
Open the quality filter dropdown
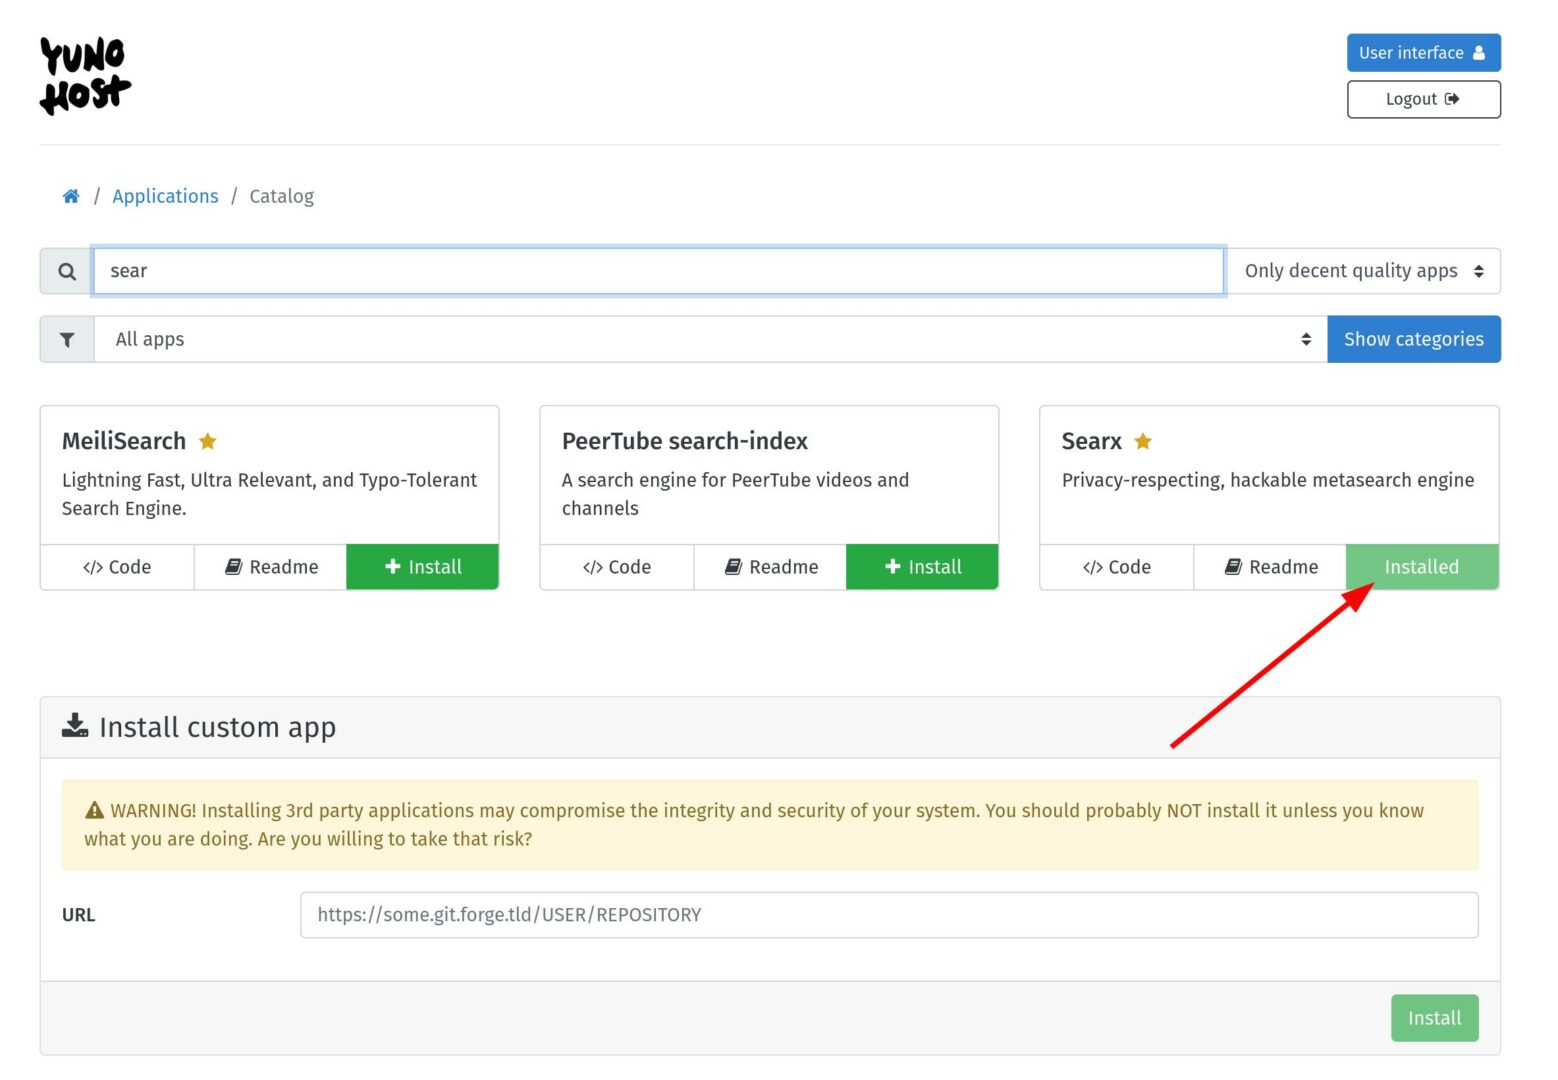click(1362, 272)
